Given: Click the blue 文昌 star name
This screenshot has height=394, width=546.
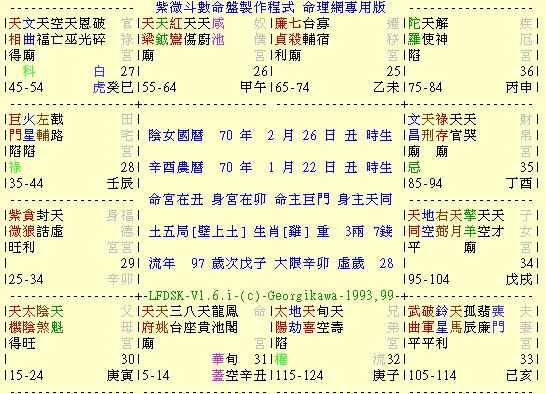Looking at the screenshot, I should pos(414,127).
